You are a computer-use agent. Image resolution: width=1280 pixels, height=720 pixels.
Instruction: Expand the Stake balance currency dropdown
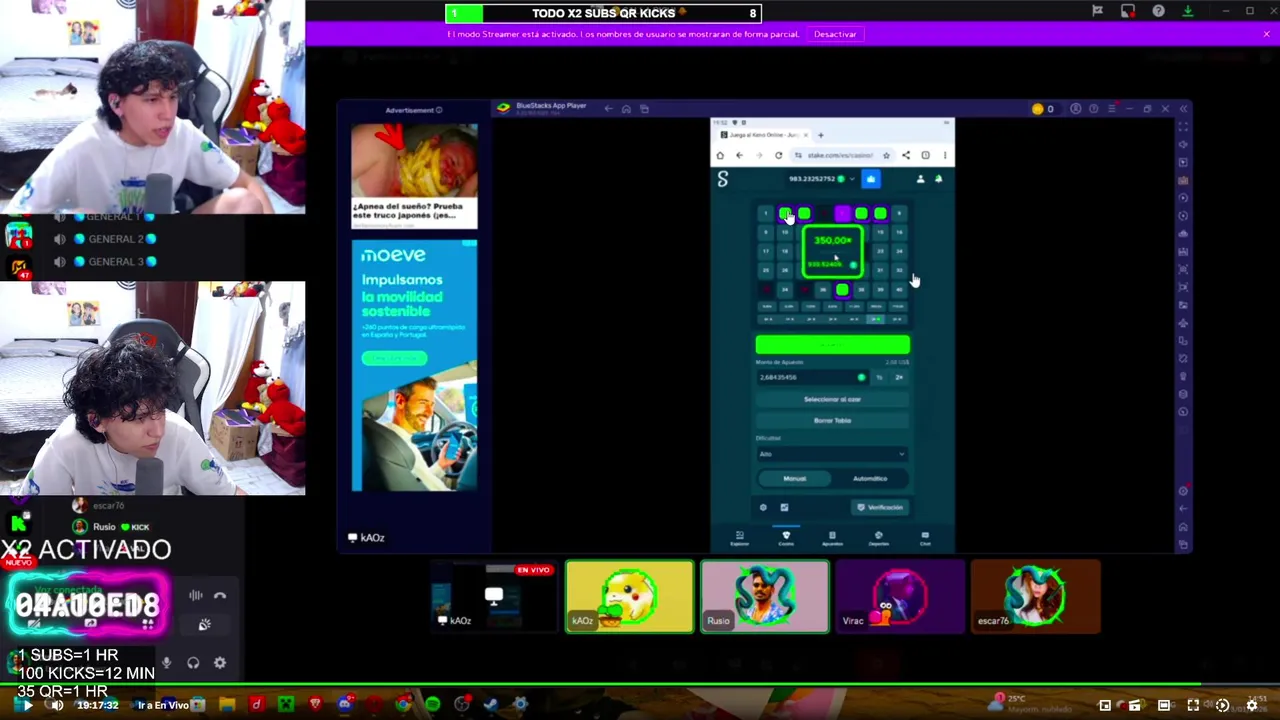tap(852, 179)
